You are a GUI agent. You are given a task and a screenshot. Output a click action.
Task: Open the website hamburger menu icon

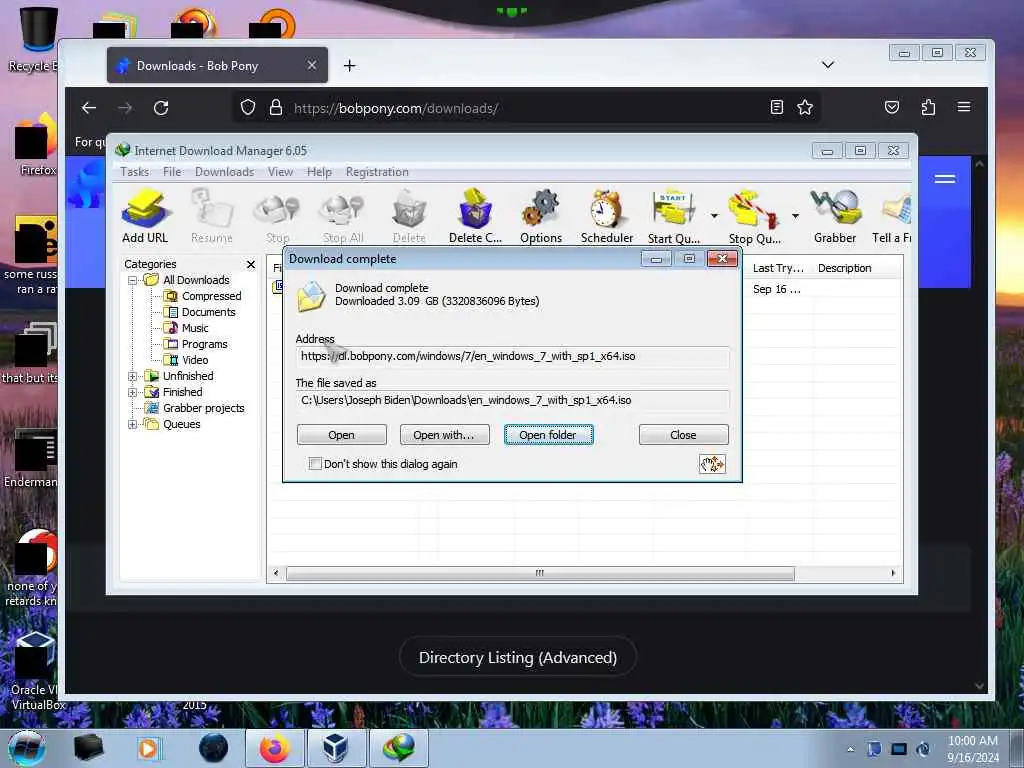coord(945,179)
